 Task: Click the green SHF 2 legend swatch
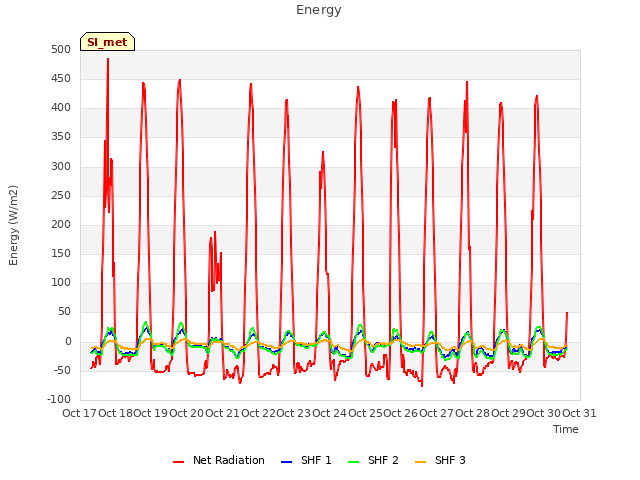point(353,462)
